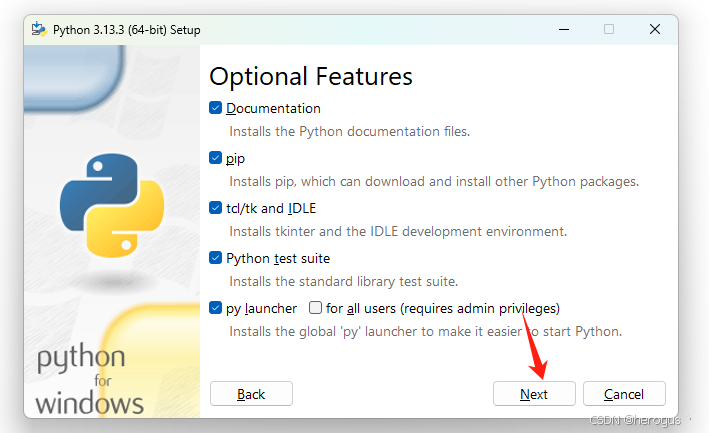Minimize the Python Setup window
The width and height of the screenshot is (709, 433).
[x=564, y=29]
